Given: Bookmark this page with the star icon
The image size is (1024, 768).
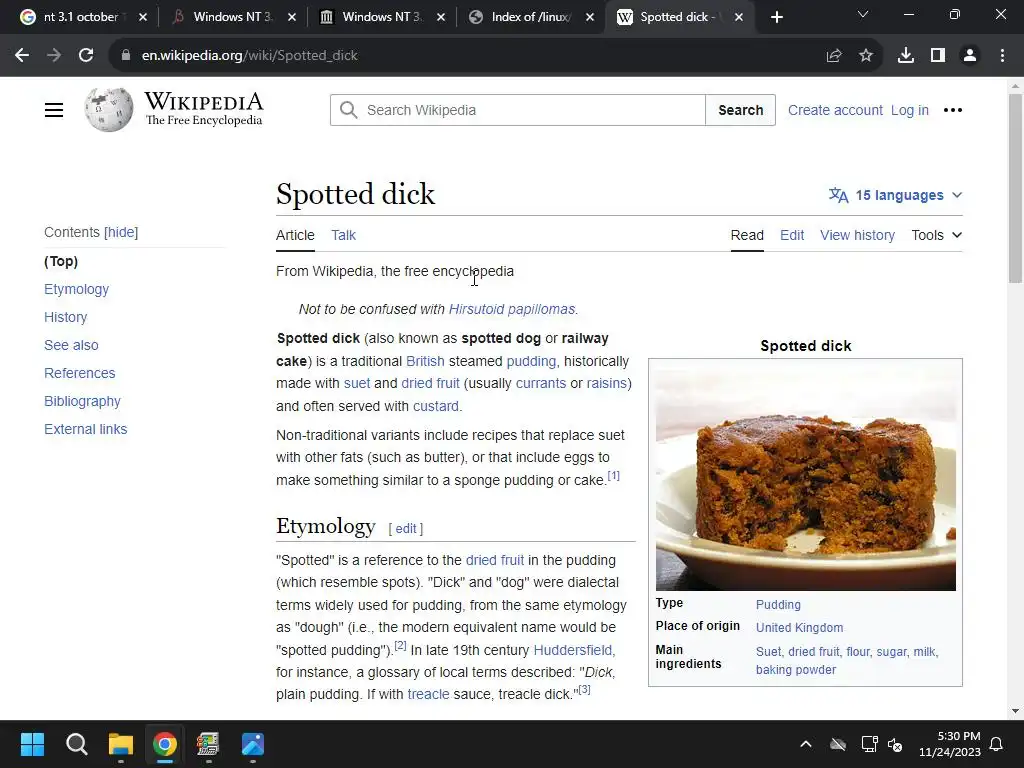Looking at the screenshot, I should pyautogui.click(x=866, y=56).
